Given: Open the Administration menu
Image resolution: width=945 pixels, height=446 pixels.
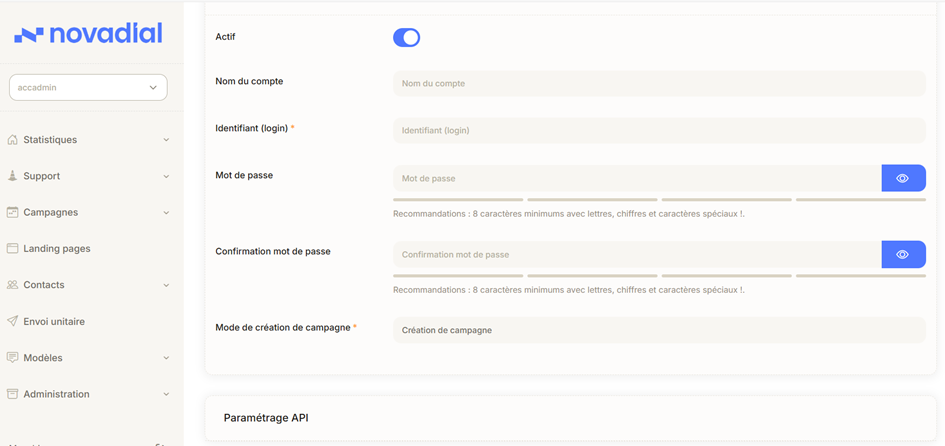Looking at the screenshot, I should (56, 394).
